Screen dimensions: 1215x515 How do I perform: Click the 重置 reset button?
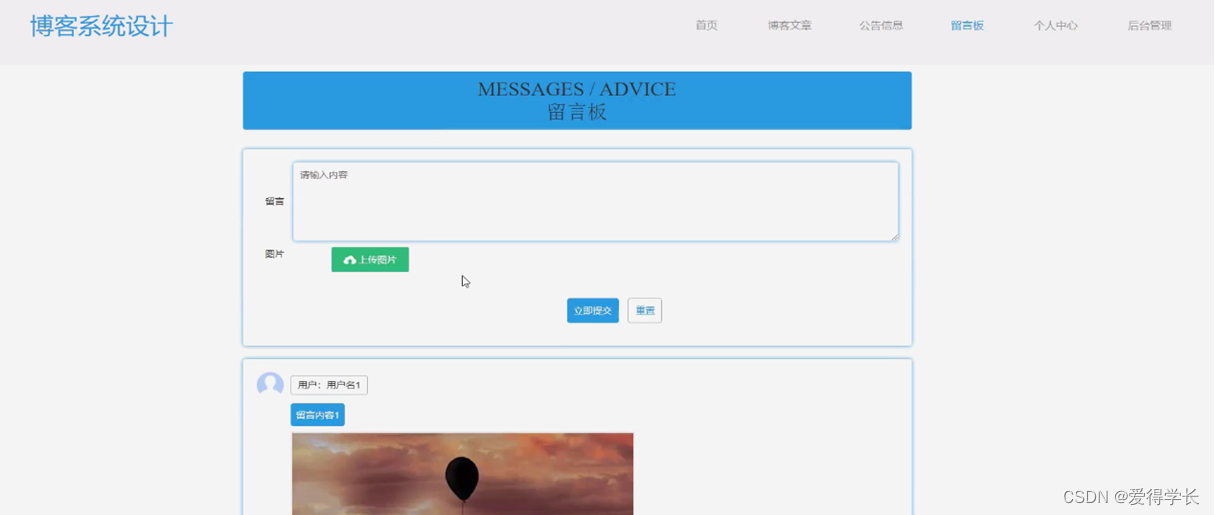coord(645,311)
